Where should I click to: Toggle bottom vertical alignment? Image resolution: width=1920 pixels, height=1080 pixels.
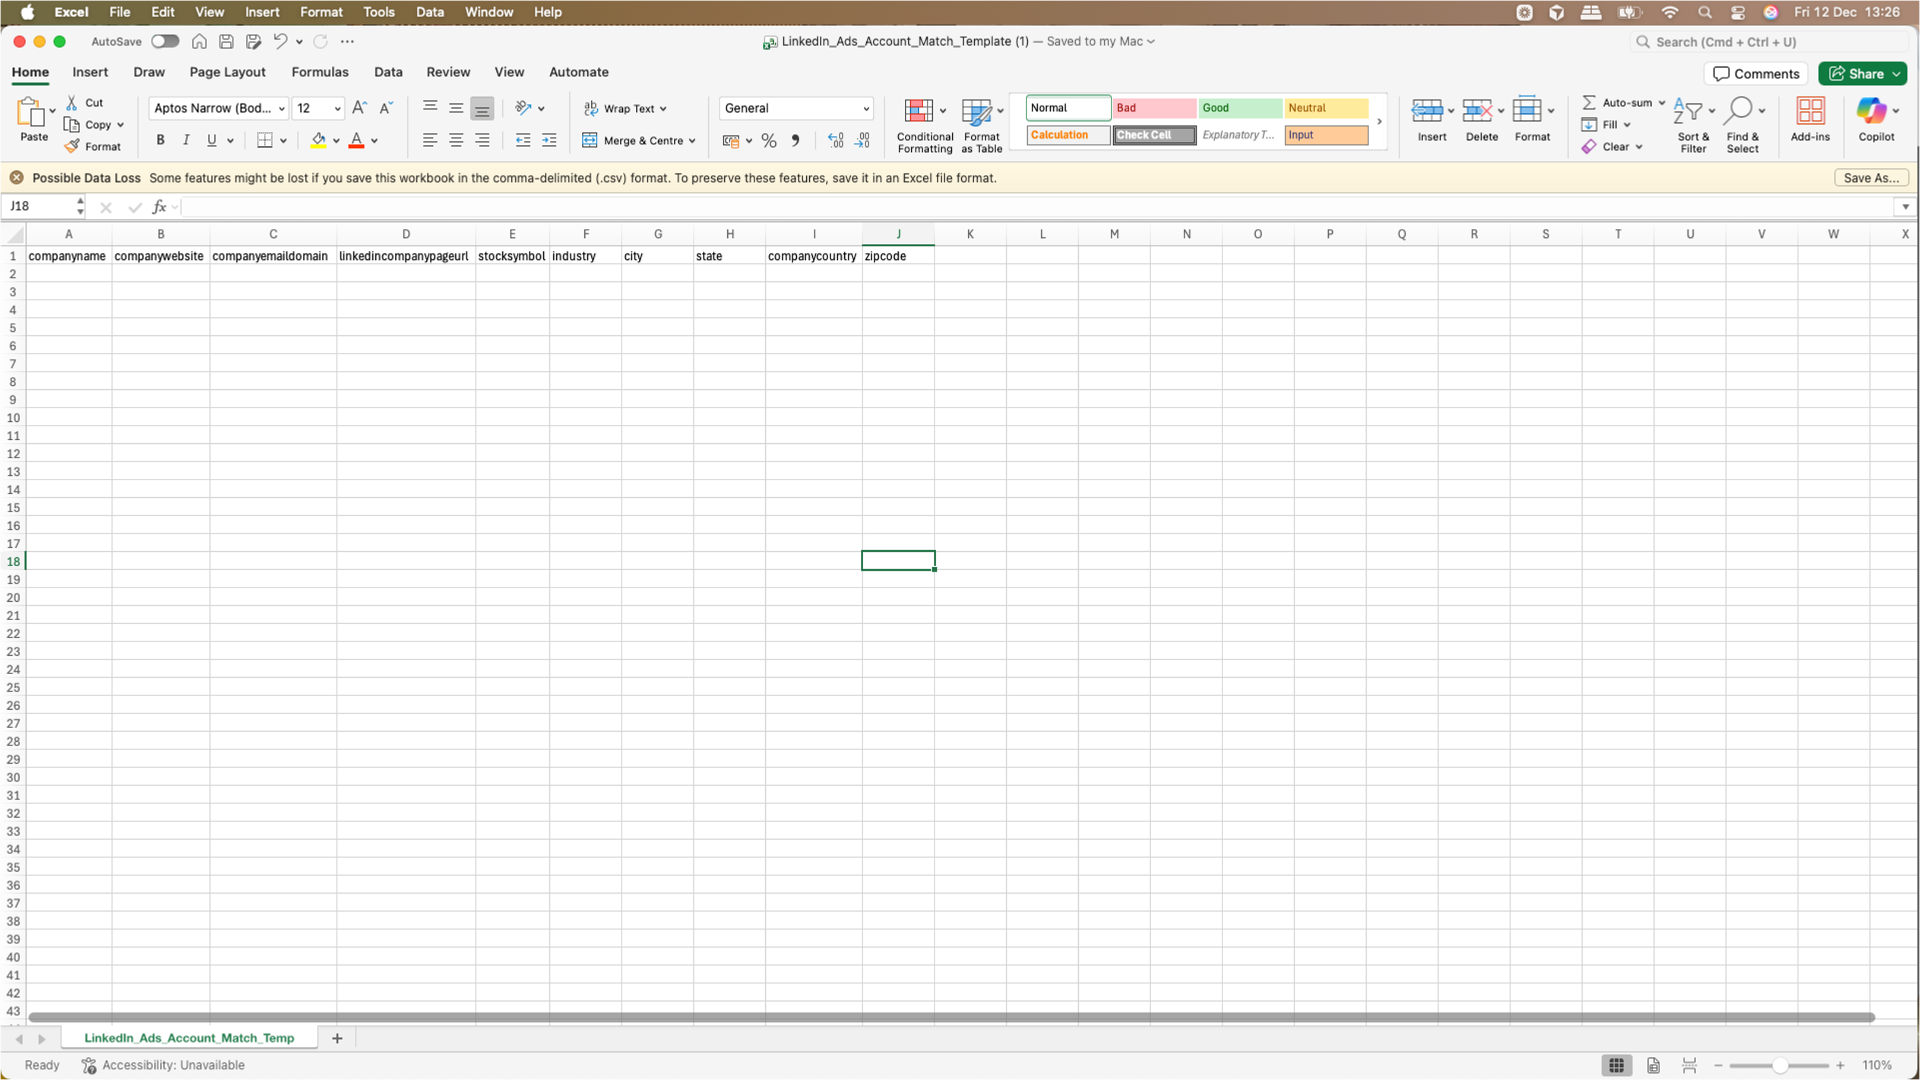482,108
